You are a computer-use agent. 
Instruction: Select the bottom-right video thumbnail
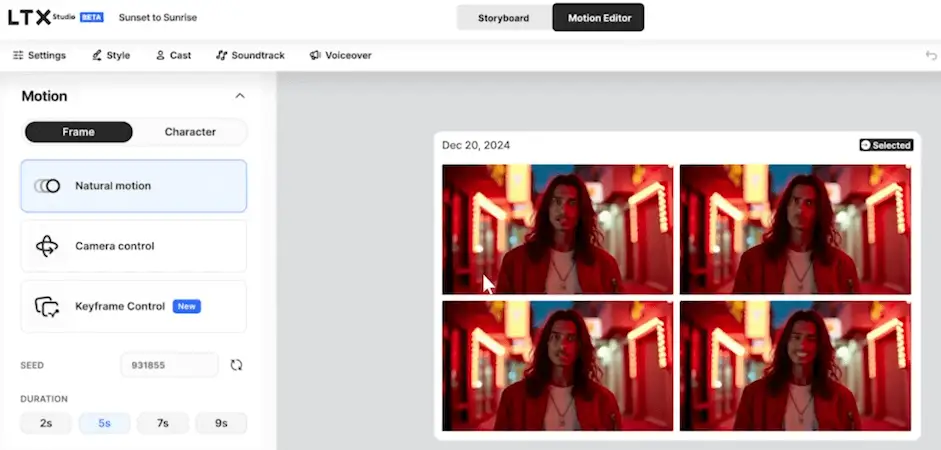[795, 366]
